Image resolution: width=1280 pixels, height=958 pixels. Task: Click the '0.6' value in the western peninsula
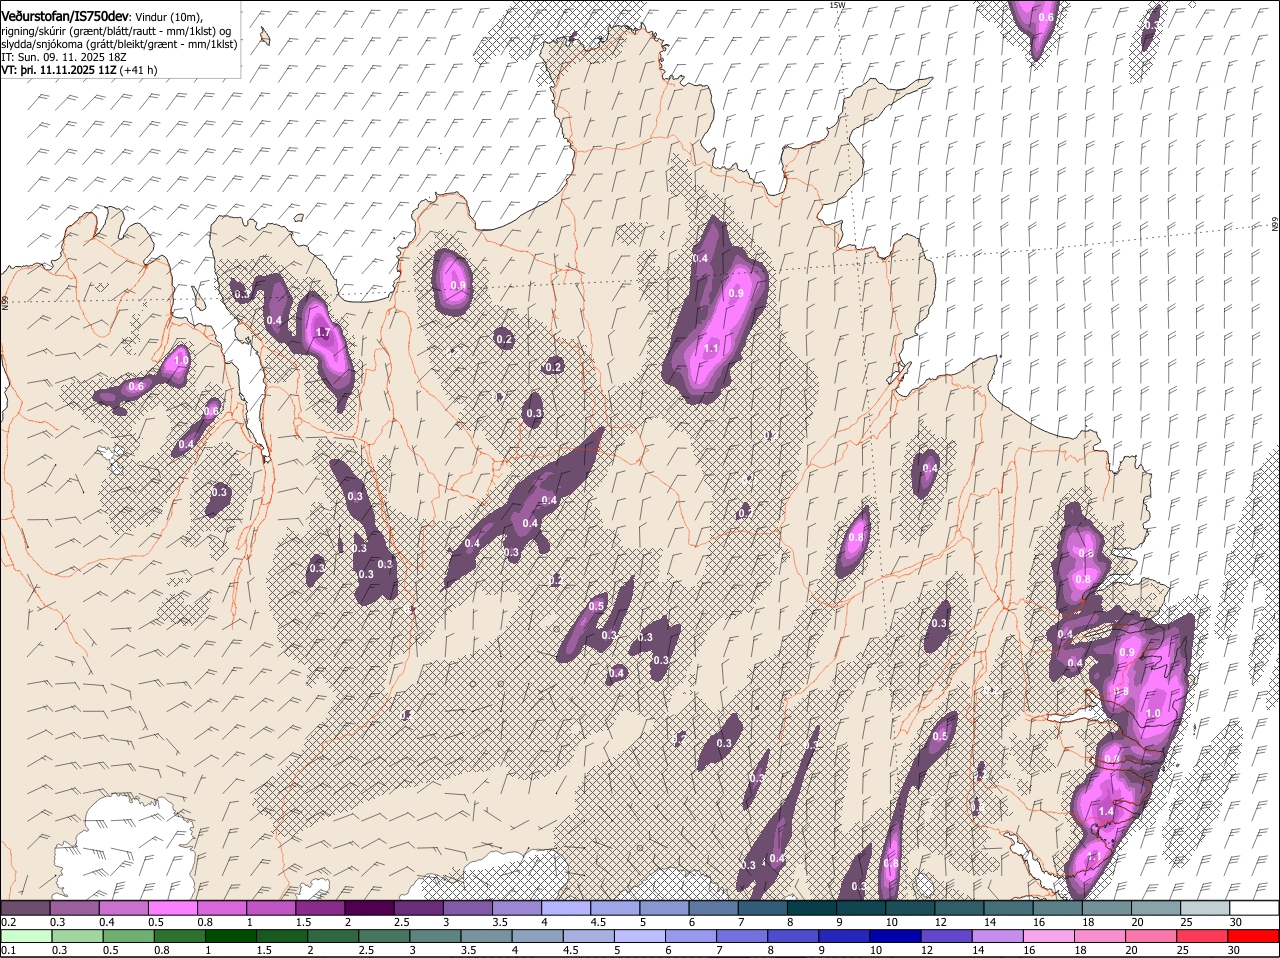pyautogui.click(x=137, y=387)
